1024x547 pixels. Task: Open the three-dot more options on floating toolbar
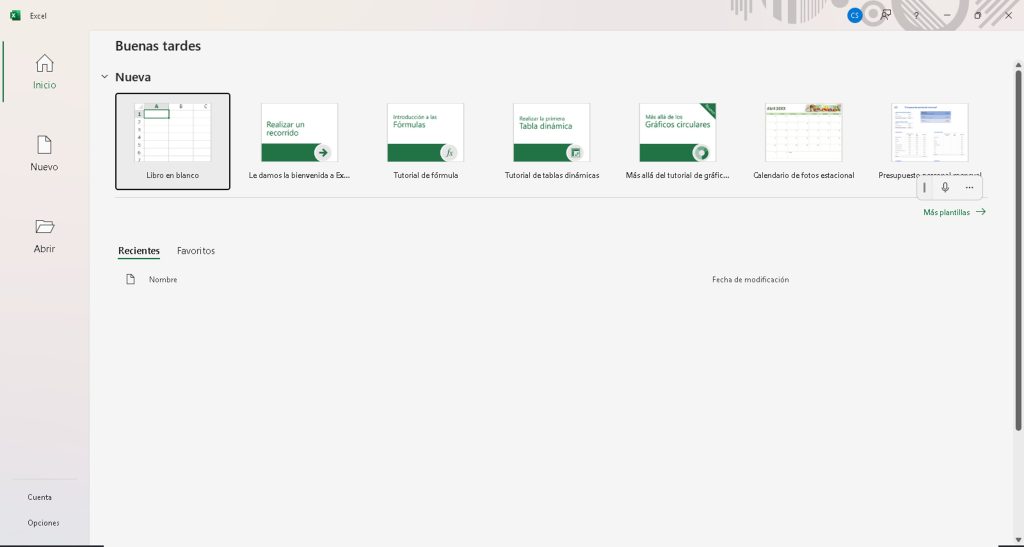tap(969, 187)
